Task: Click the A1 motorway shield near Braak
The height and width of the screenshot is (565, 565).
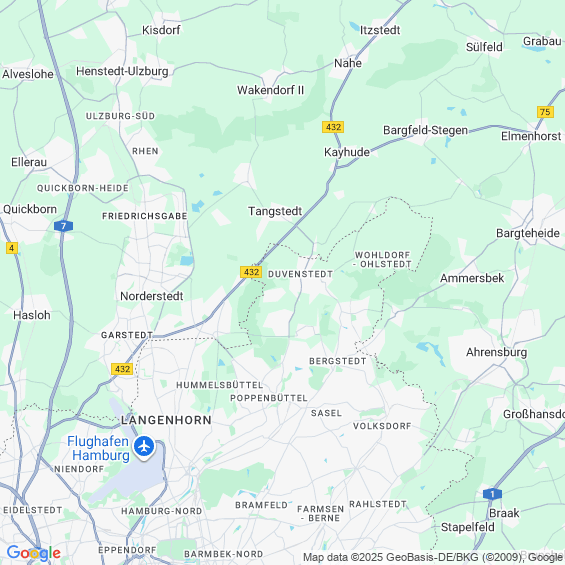Action: click(x=492, y=494)
